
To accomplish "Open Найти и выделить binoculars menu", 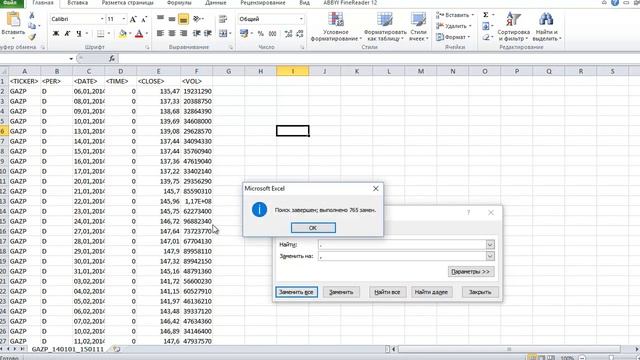I will click(547, 27).
